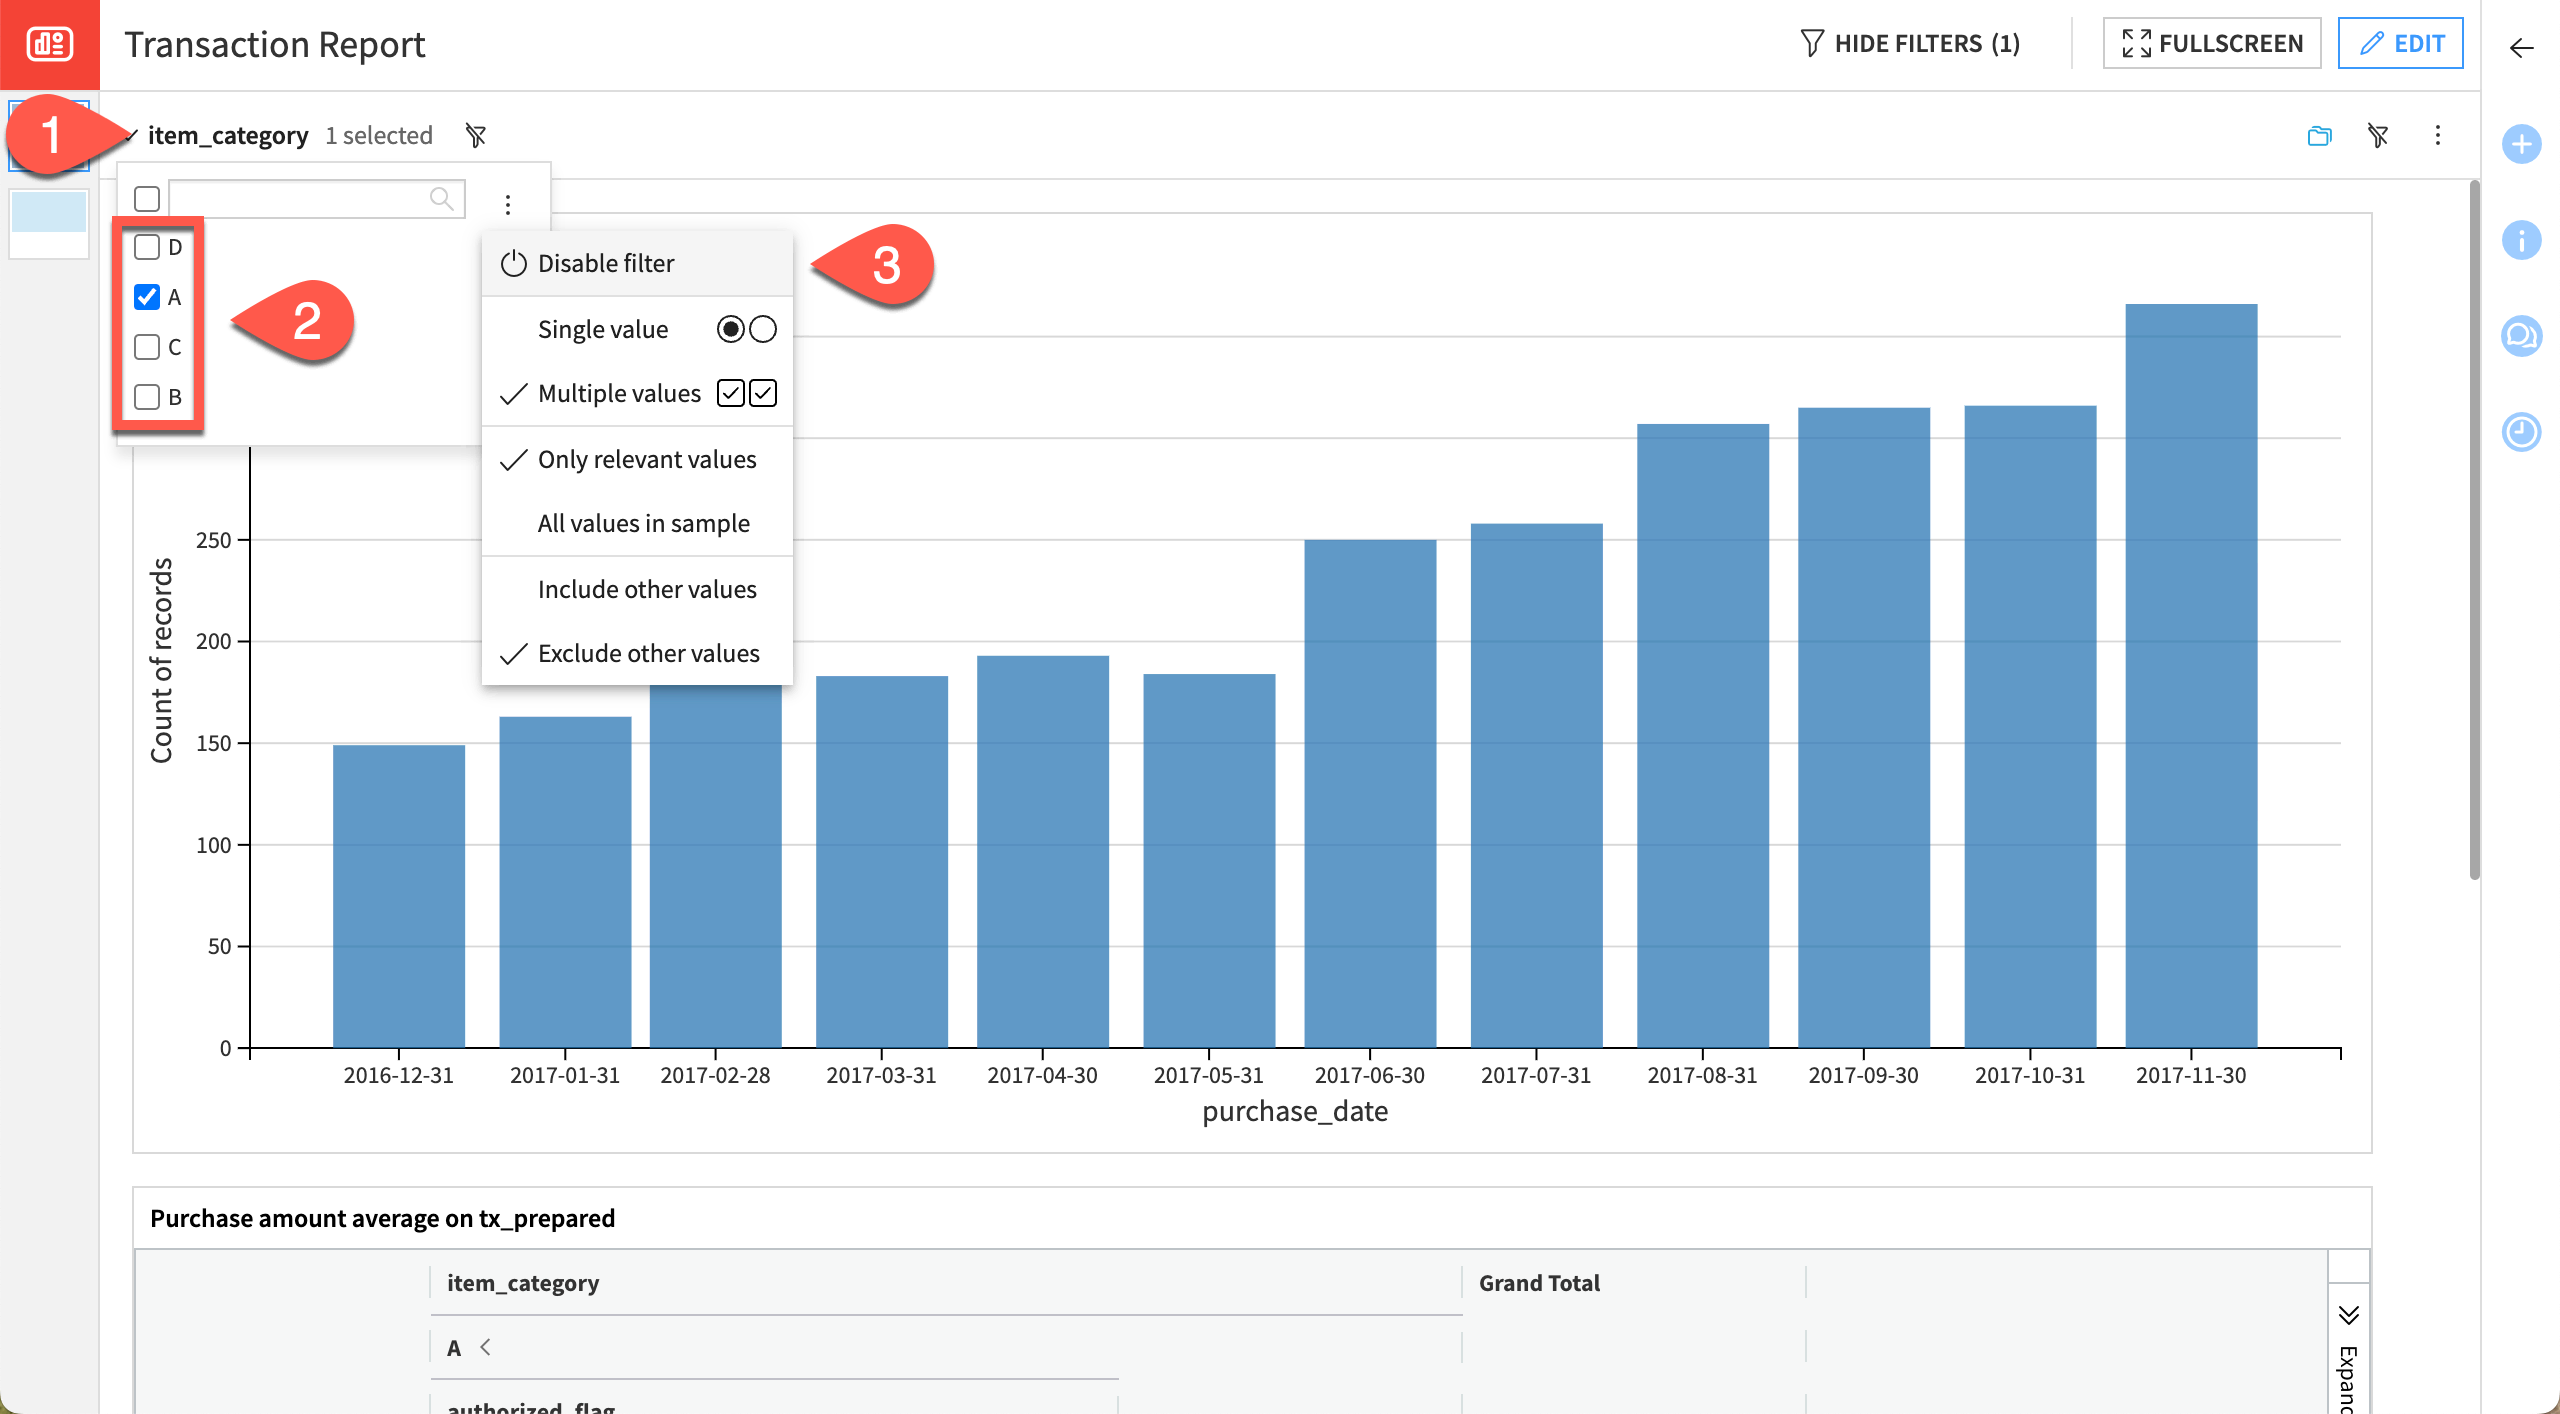The height and width of the screenshot is (1414, 2560).
Task: Open the info panel icon
Action: [2521, 240]
